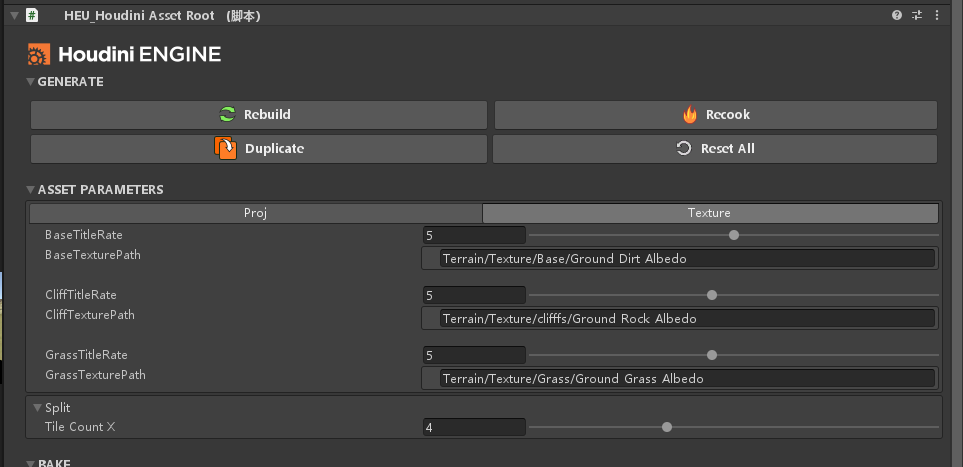
Task: Collapse the Split folder
Action: point(38,407)
